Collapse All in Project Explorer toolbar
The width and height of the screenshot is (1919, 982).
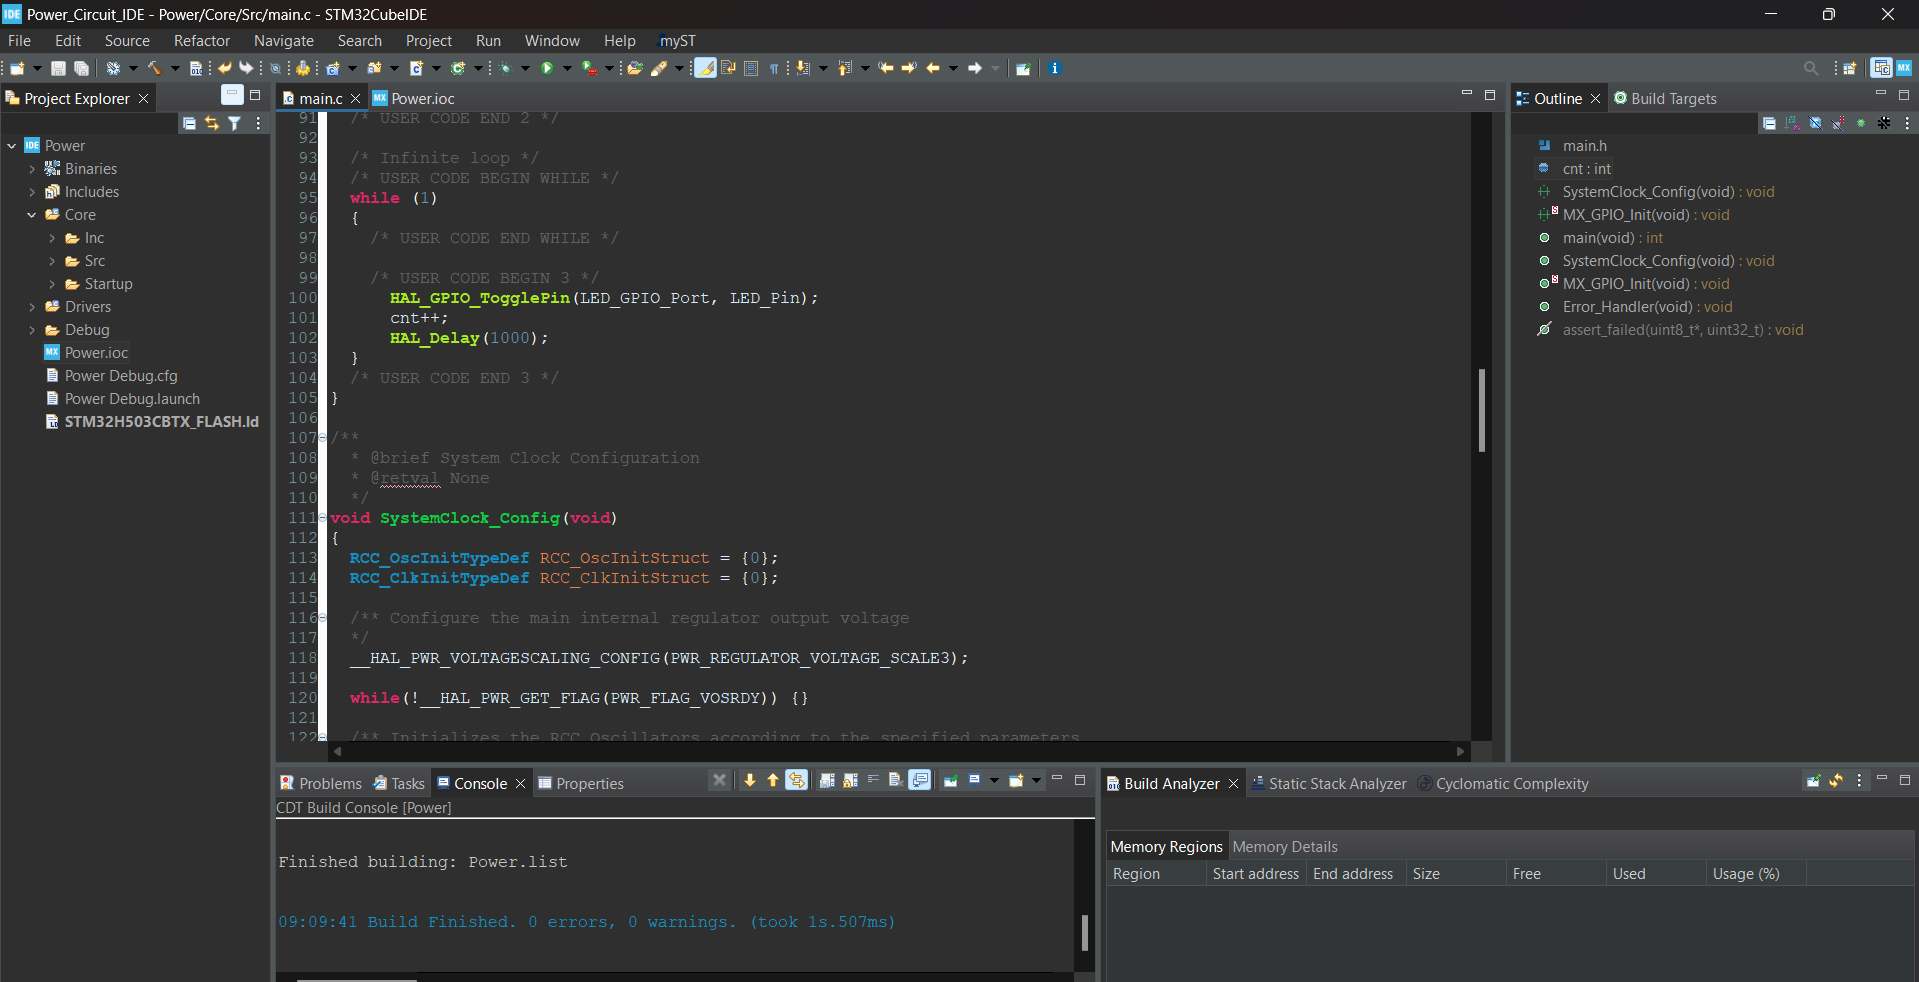tap(189, 122)
